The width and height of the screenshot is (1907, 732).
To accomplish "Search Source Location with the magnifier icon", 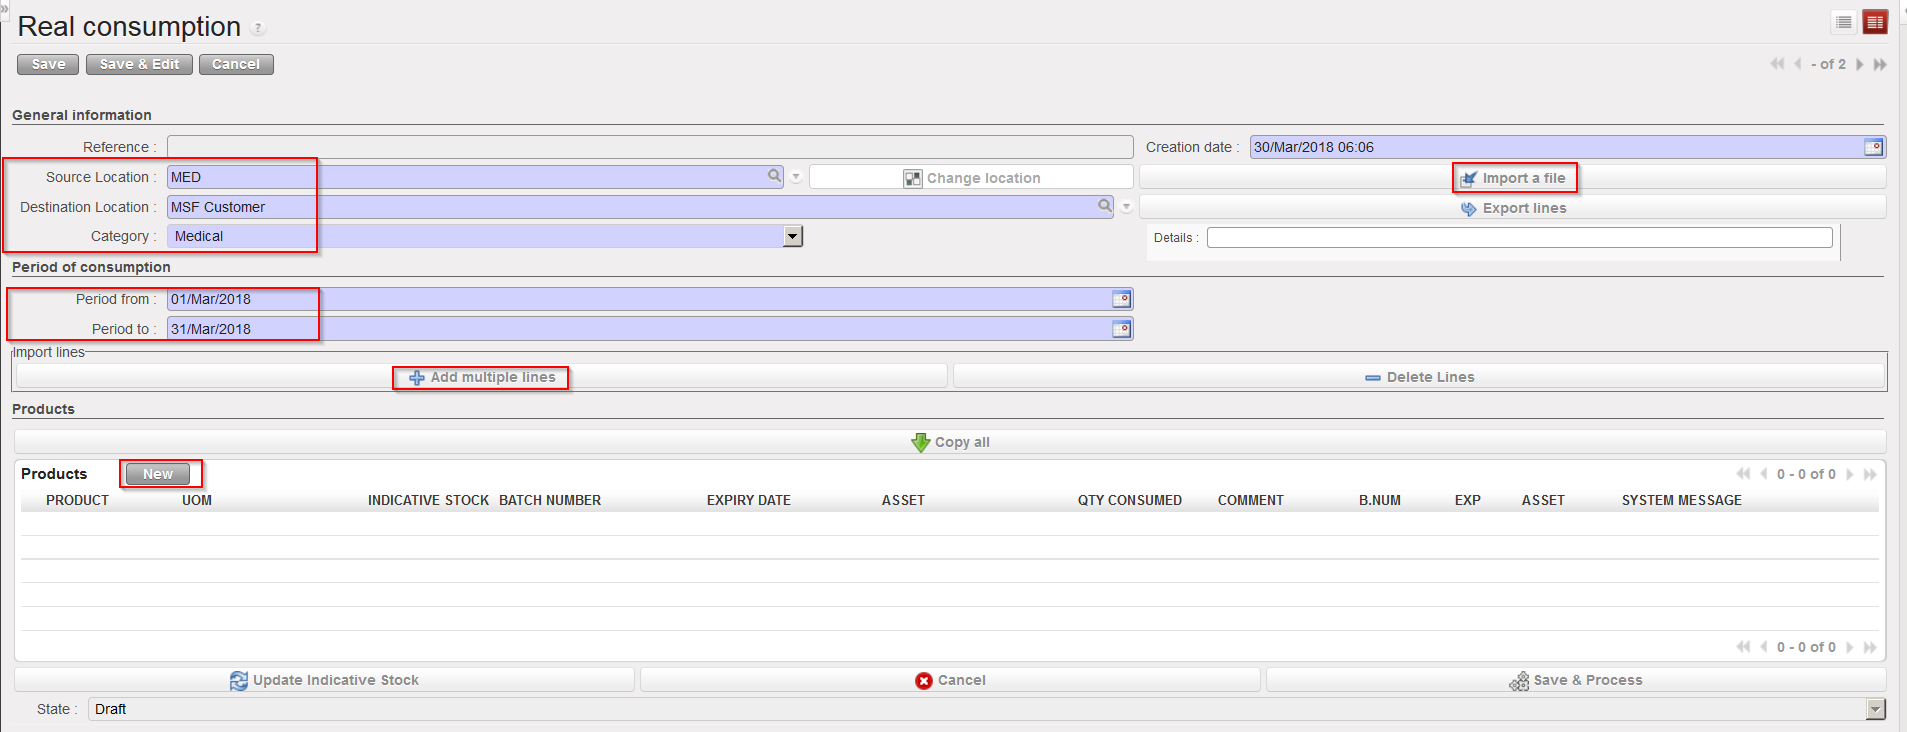I will pyautogui.click(x=774, y=176).
